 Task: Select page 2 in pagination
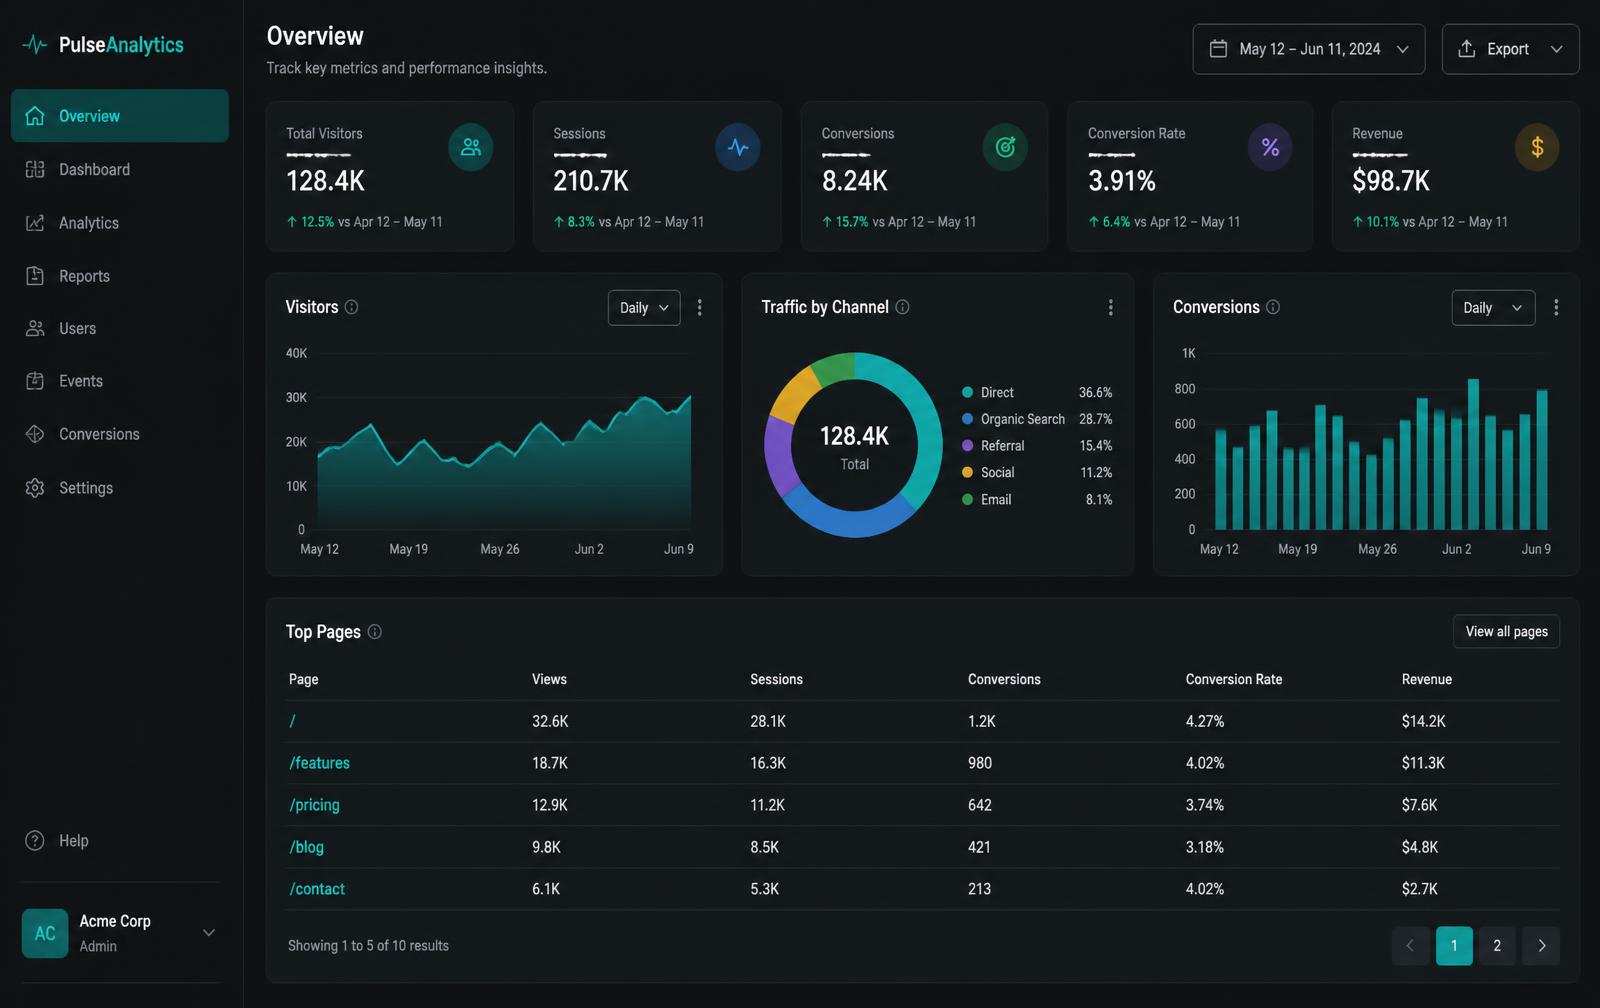(x=1497, y=946)
